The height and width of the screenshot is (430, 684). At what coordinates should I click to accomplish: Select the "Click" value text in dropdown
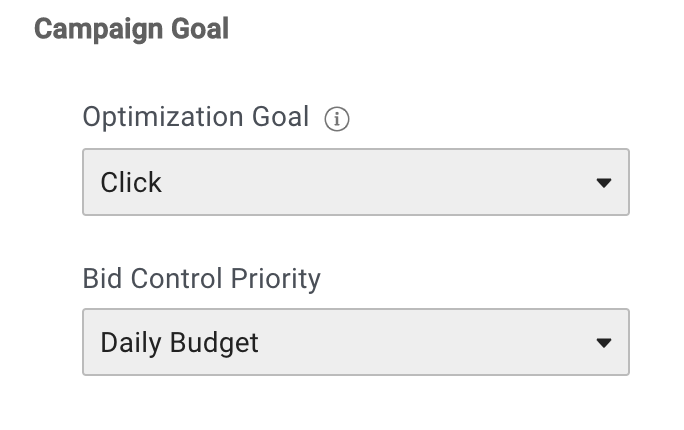(131, 182)
